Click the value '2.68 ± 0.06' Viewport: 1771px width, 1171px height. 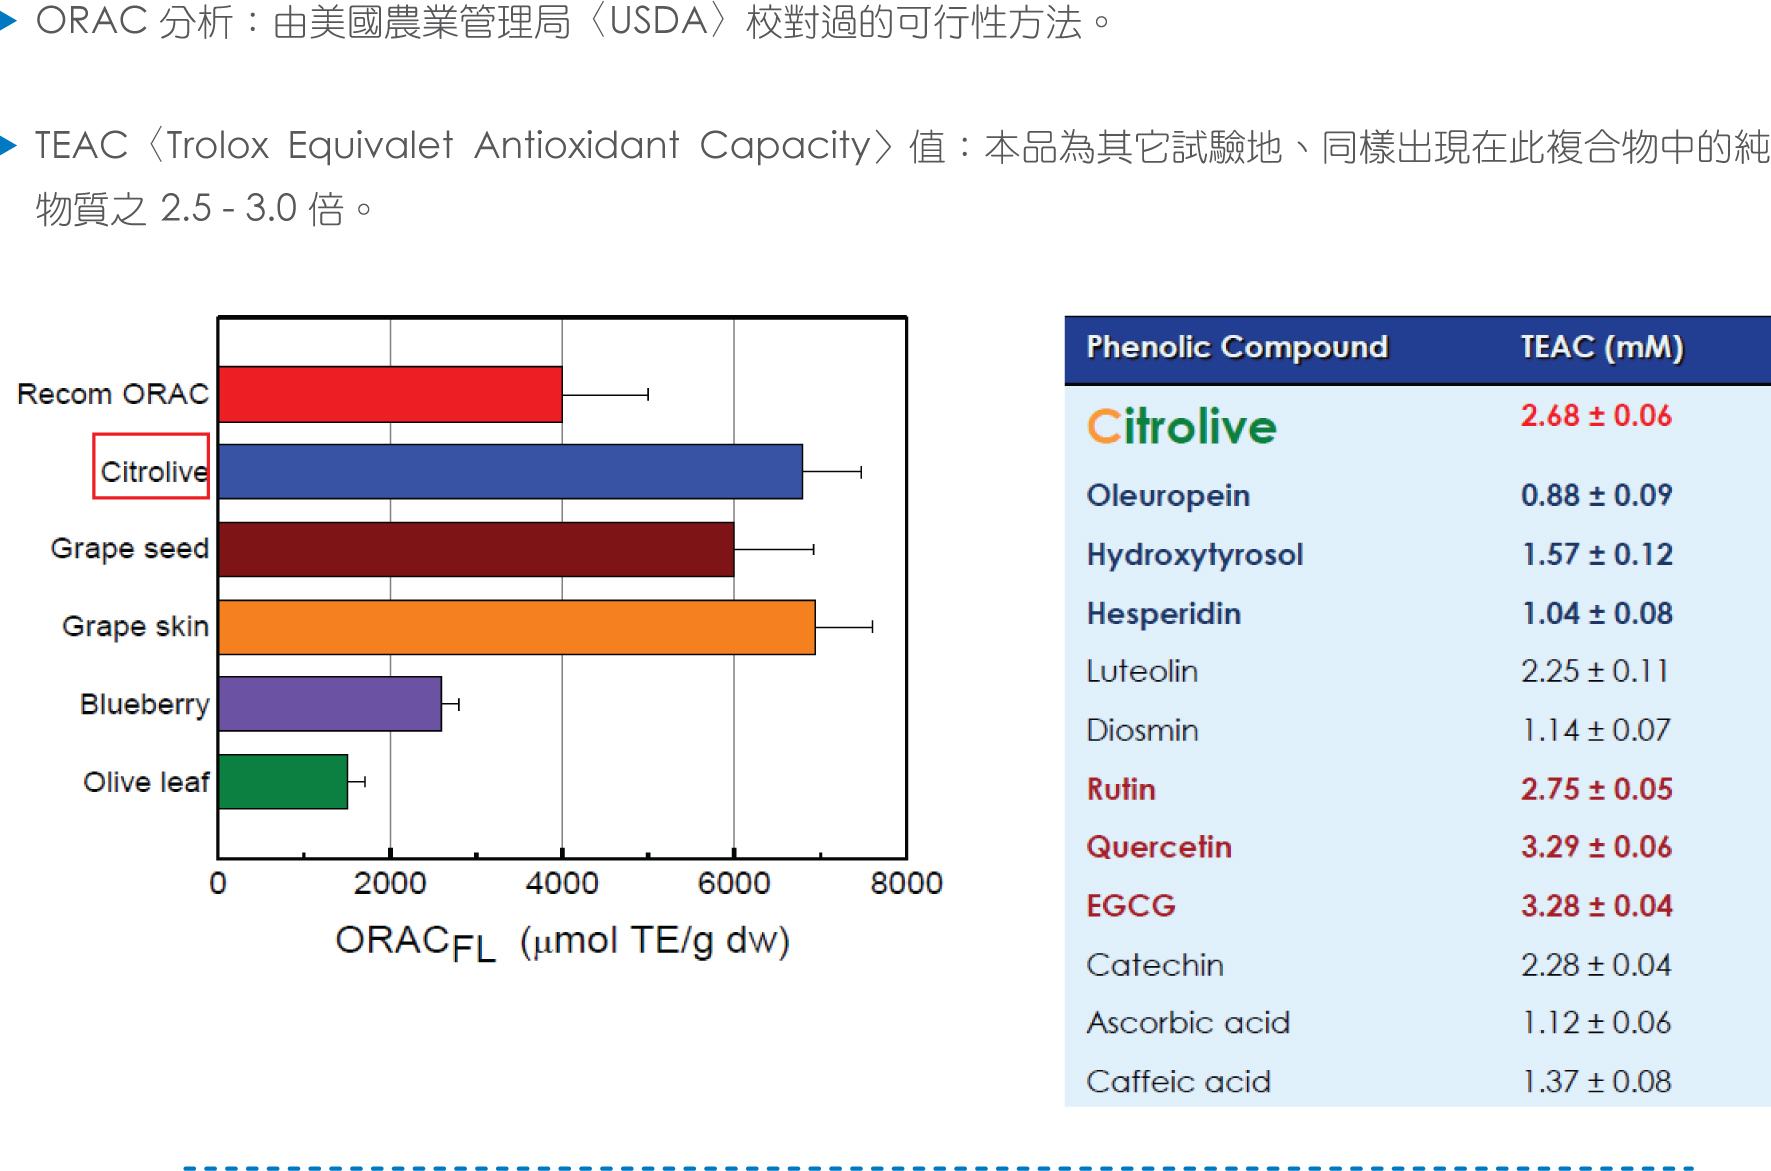click(1596, 416)
